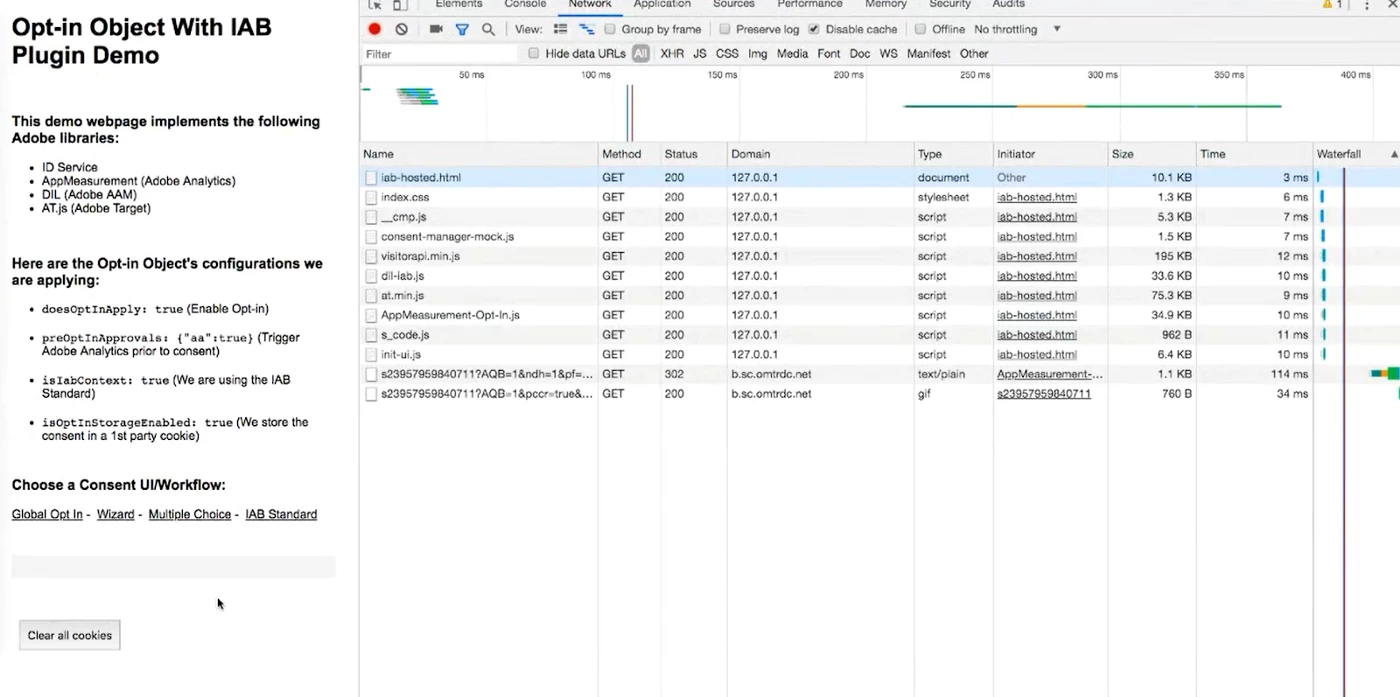Filter requests by CSS
This screenshot has height=697, width=1400.
pos(727,54)
